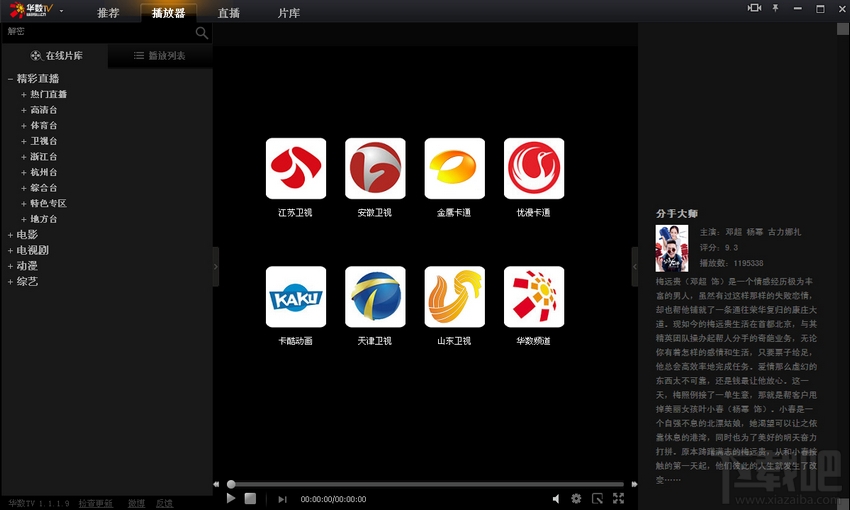
Task: Switch to the 片库 tab
Action: (x=288, y=13)
